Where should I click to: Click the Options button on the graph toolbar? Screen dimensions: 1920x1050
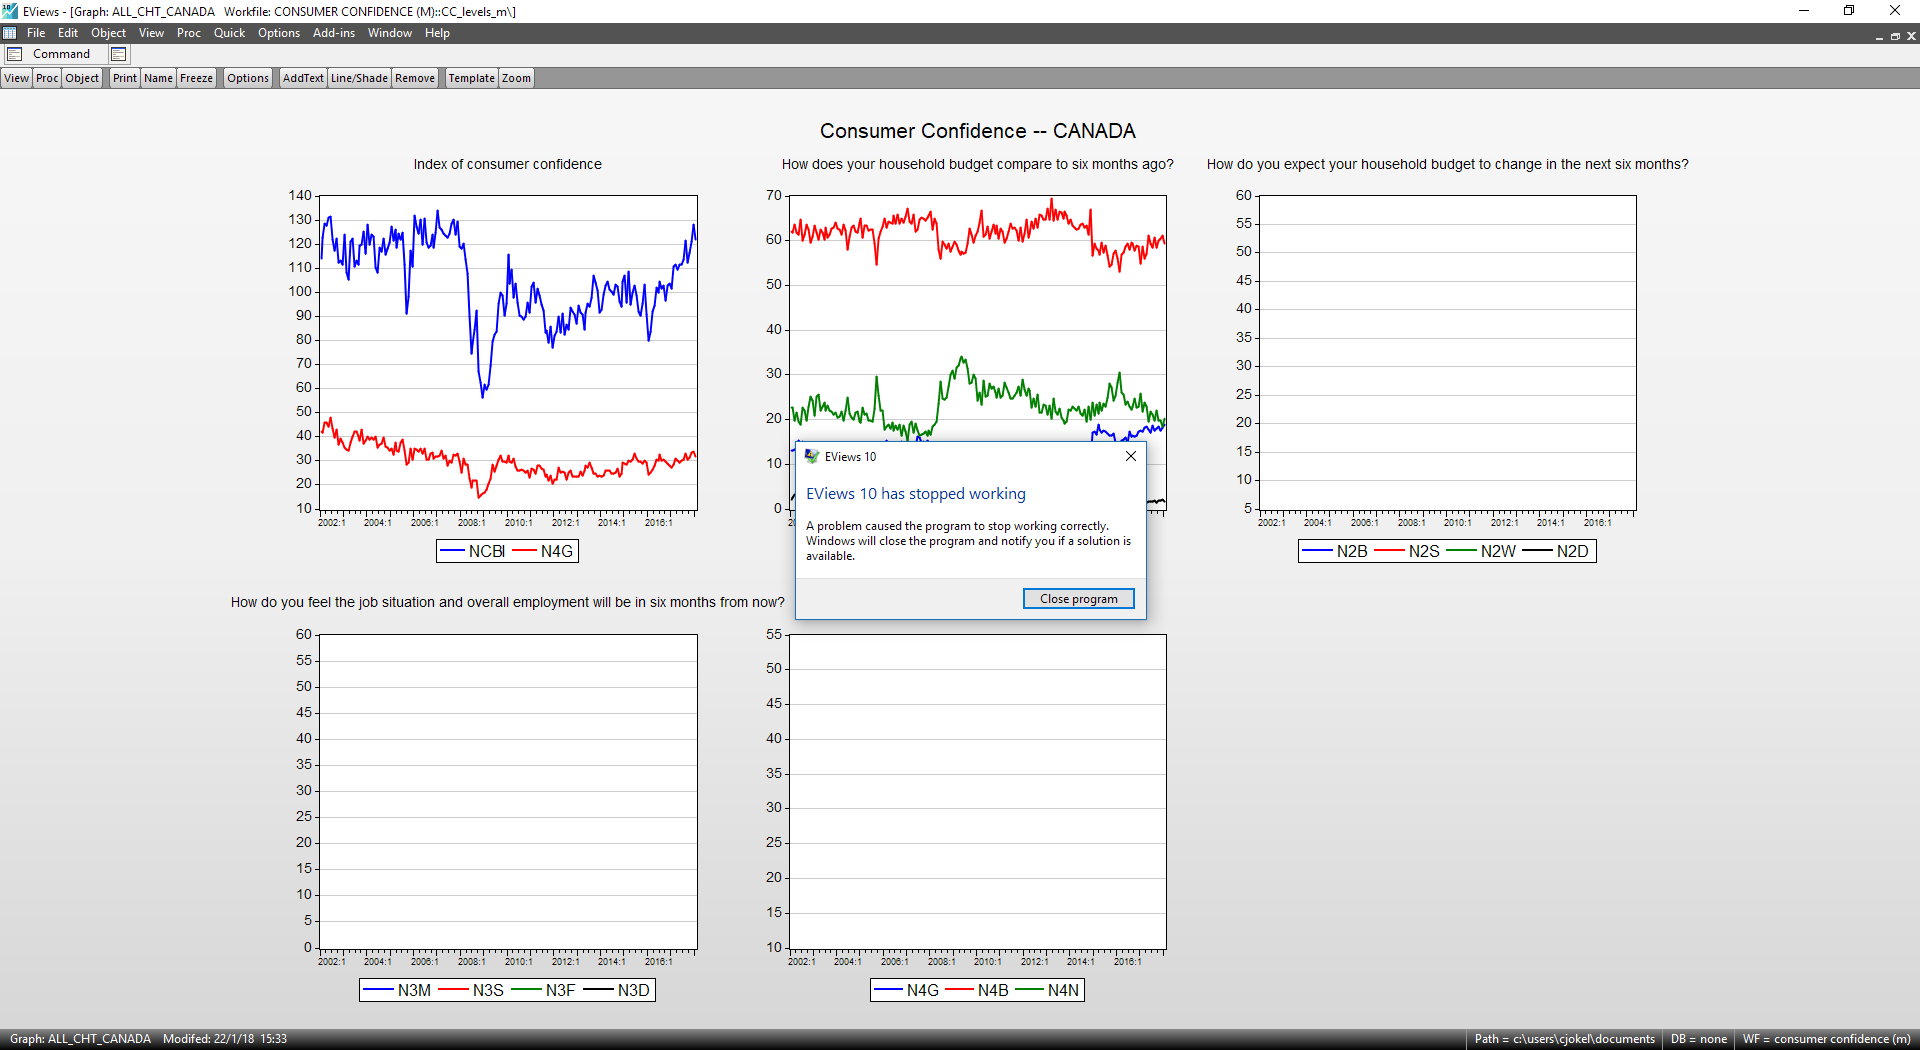point(248,78)
